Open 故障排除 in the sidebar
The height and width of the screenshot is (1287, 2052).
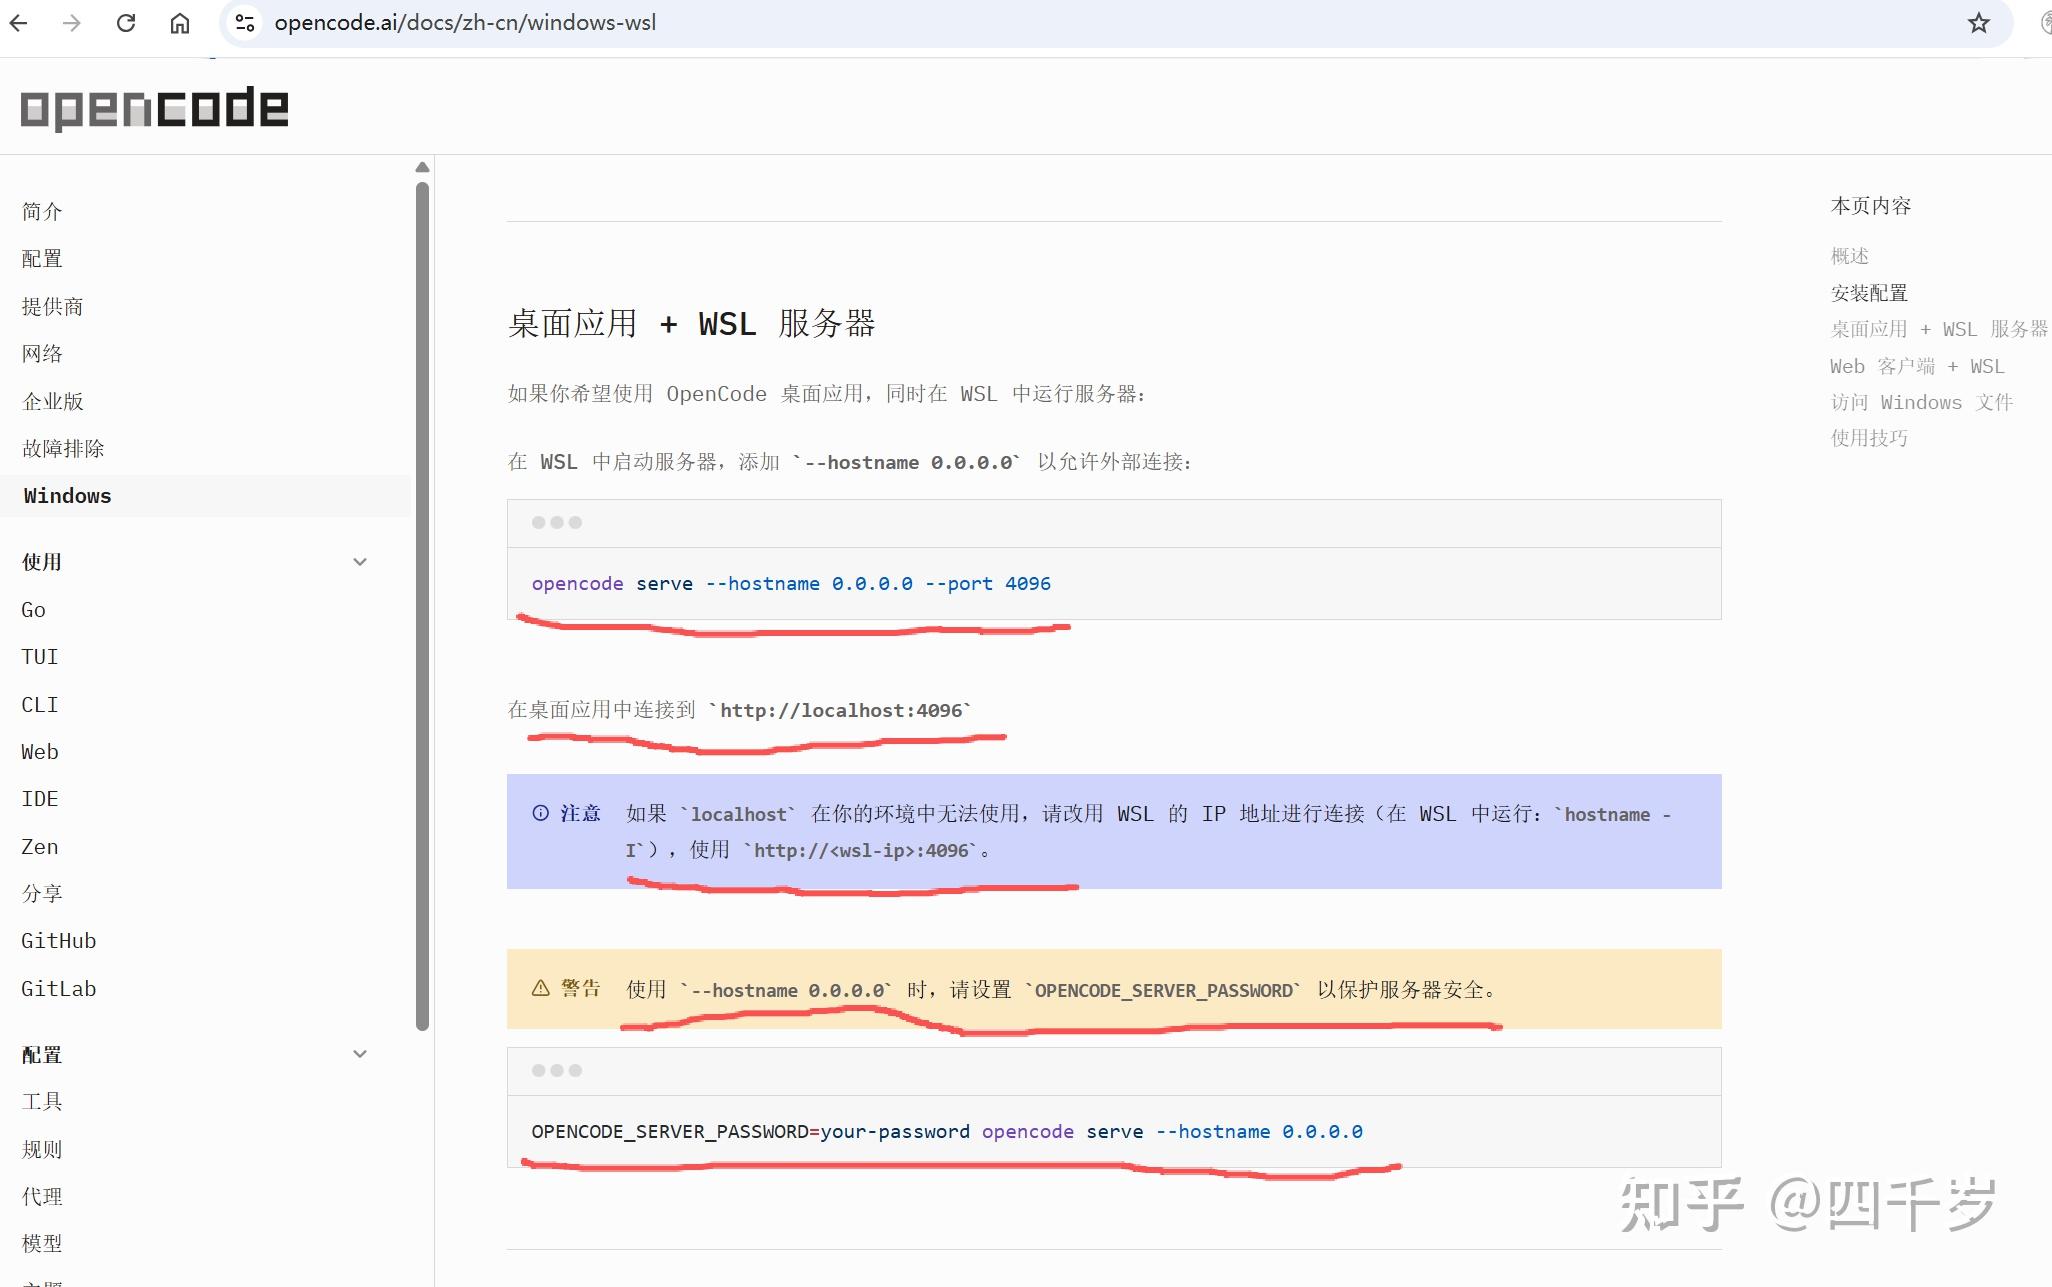(x=63, y=448)
